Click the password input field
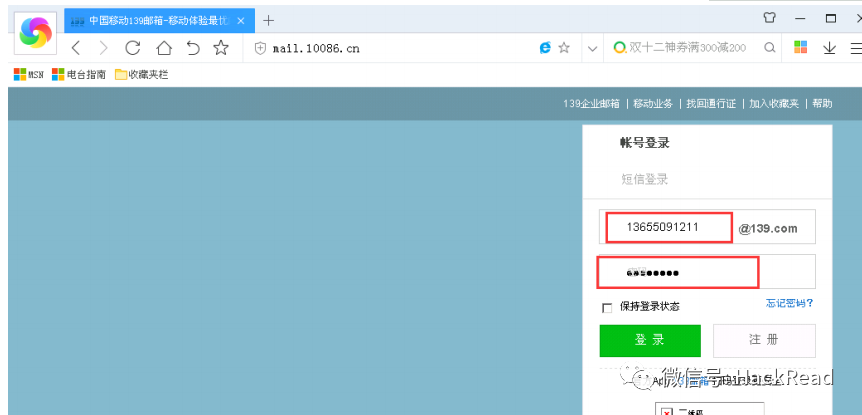862x415 pixels. [x=707, y=272]
